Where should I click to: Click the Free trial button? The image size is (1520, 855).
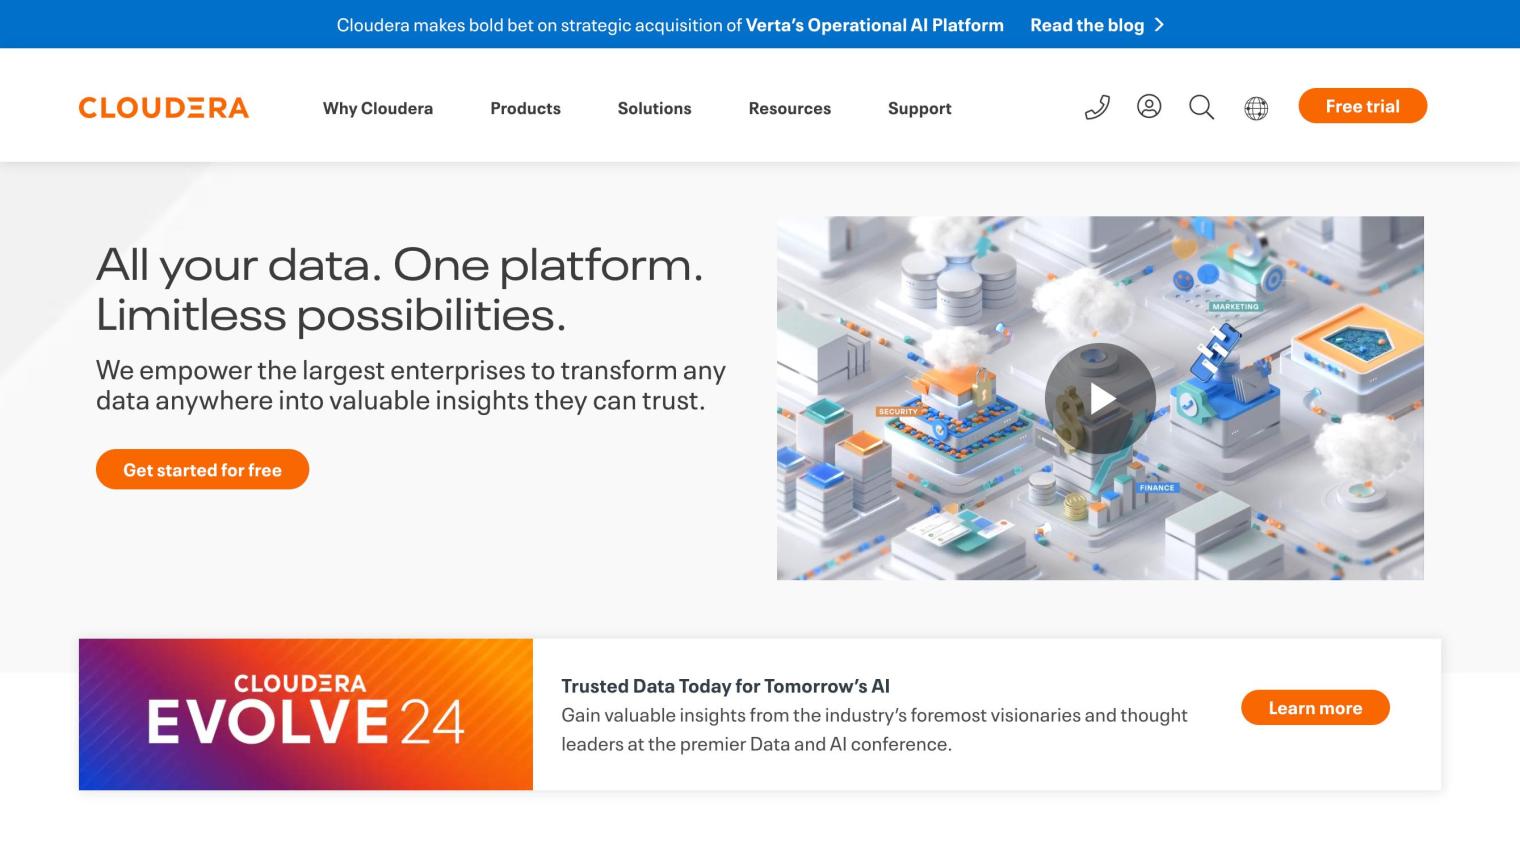[x=1362, y=106]
